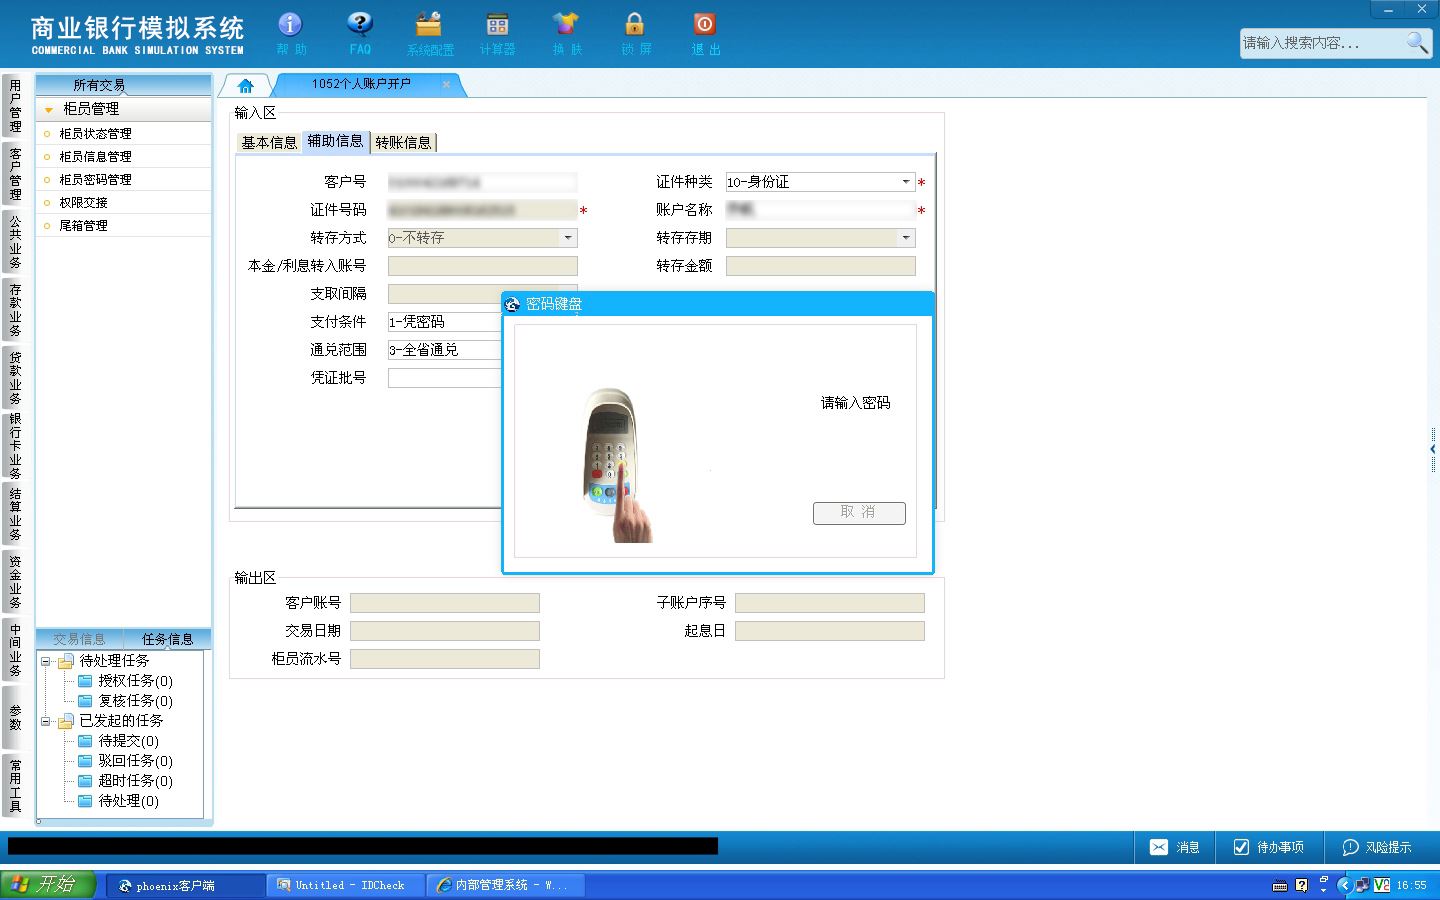This screenshot has width=1440, height=900.
Task: Open the 消息 envelope icon
Action: click(1158, 847)
